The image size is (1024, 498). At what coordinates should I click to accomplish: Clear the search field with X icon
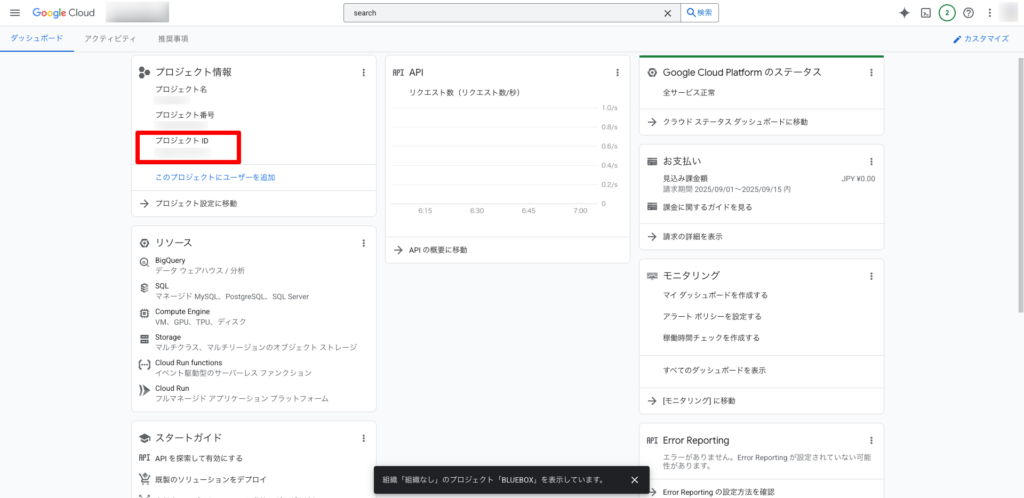point(668,13)
